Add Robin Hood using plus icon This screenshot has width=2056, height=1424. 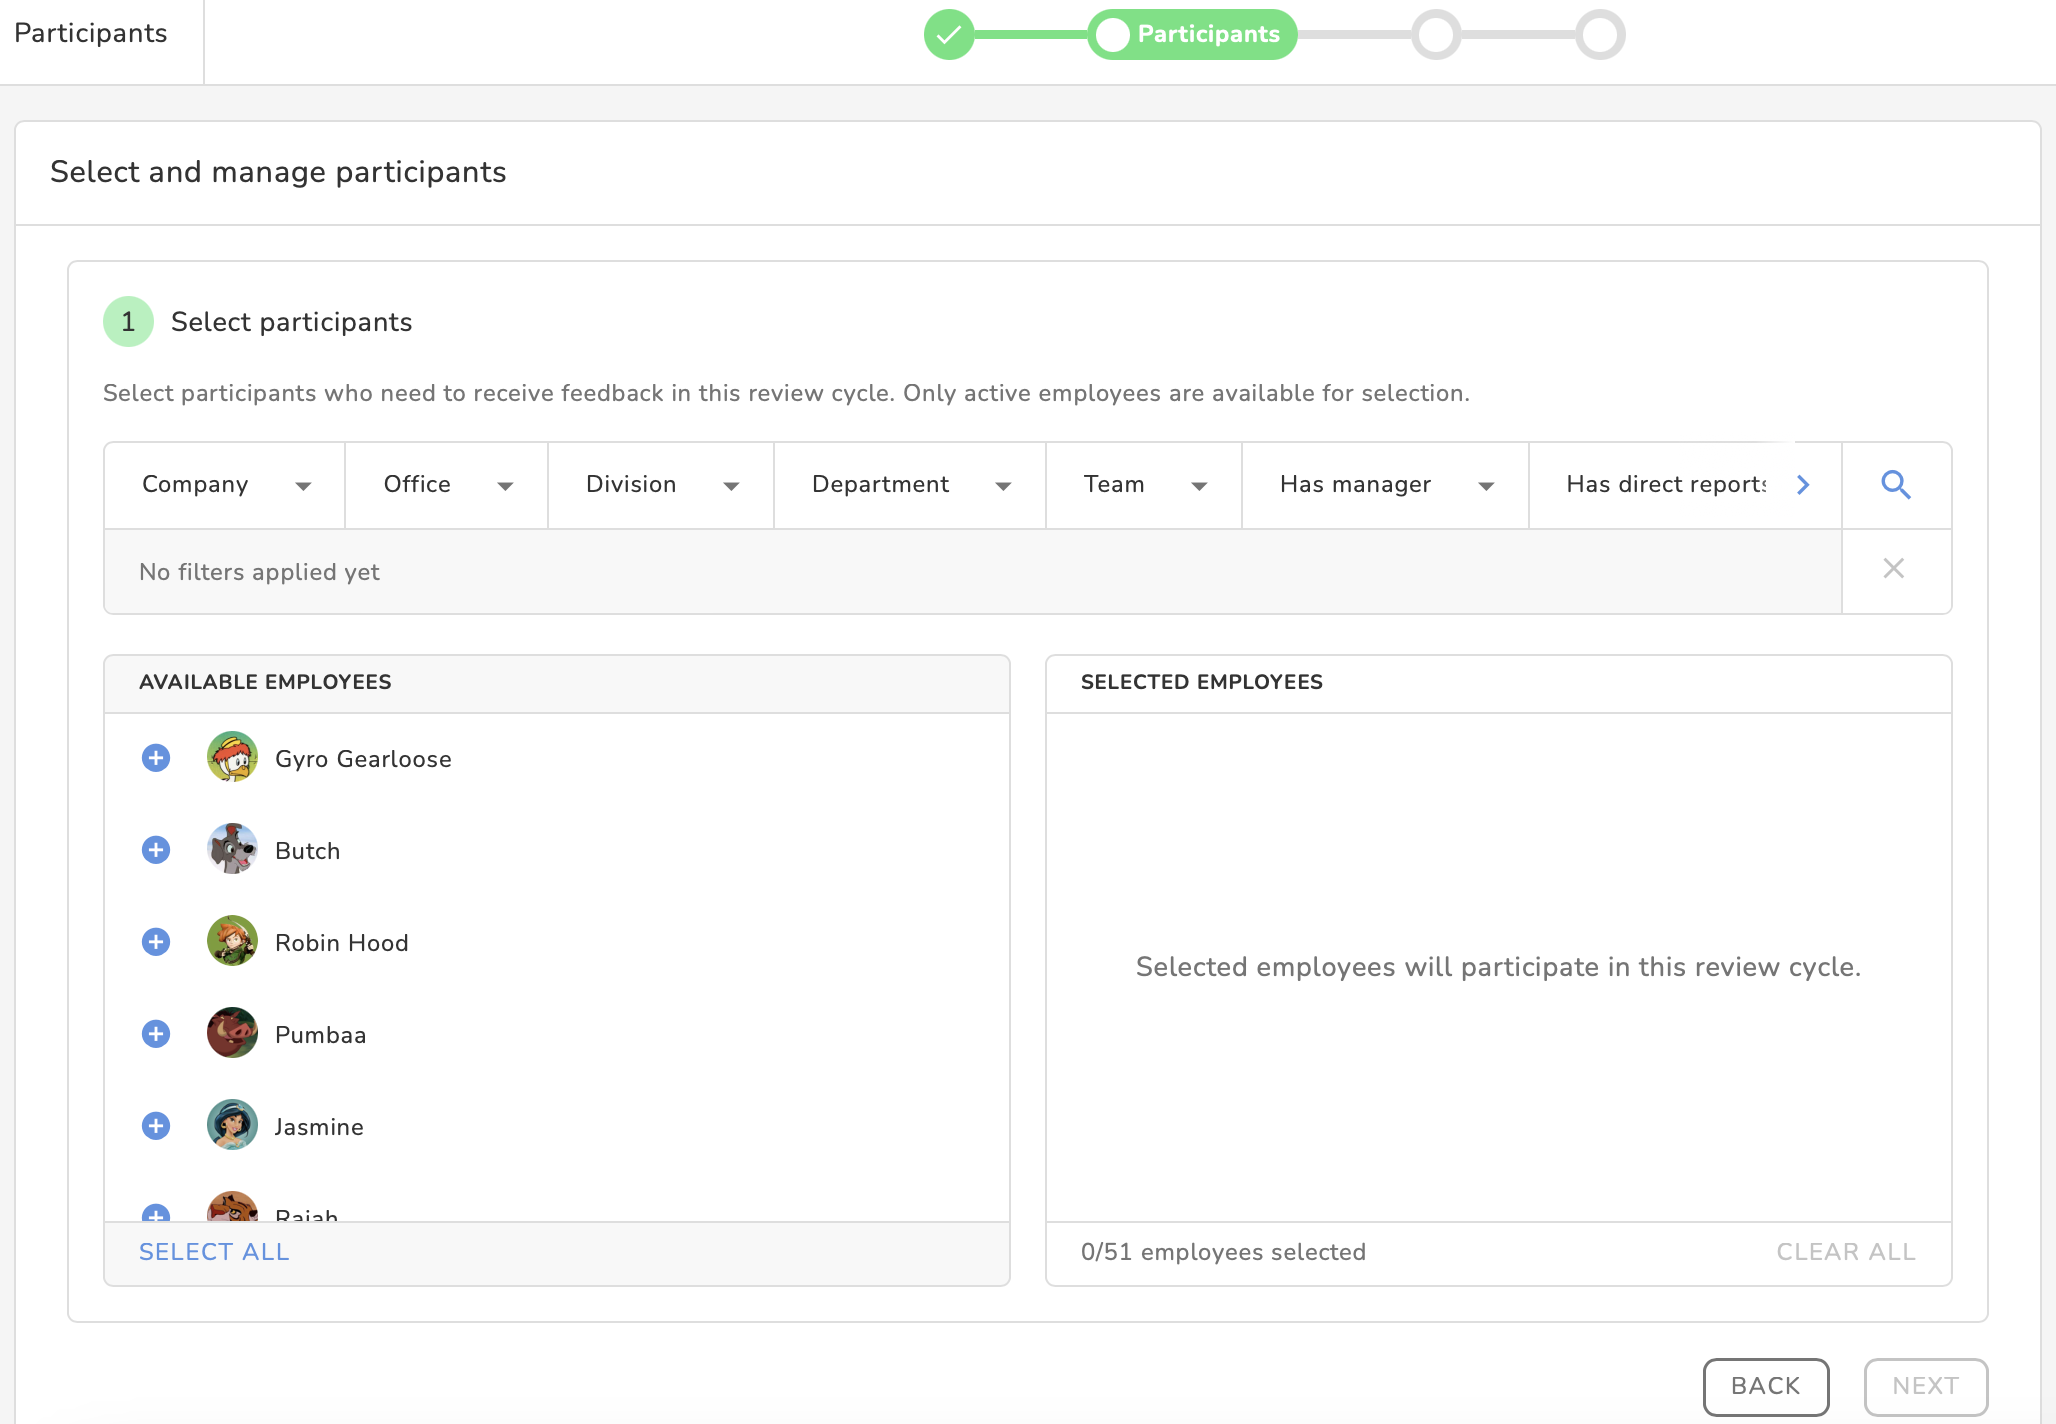[x=156, y=942]
